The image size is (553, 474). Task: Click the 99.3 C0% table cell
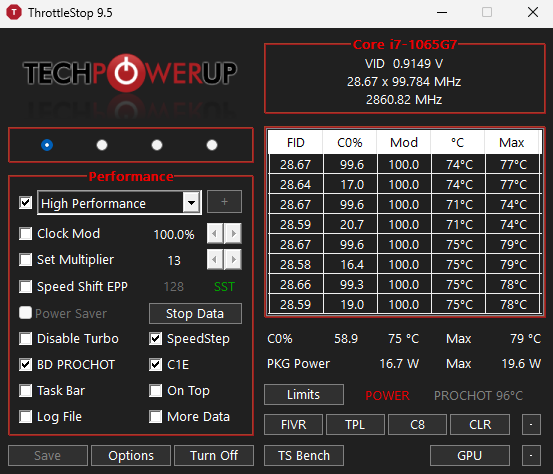(351, 285)
